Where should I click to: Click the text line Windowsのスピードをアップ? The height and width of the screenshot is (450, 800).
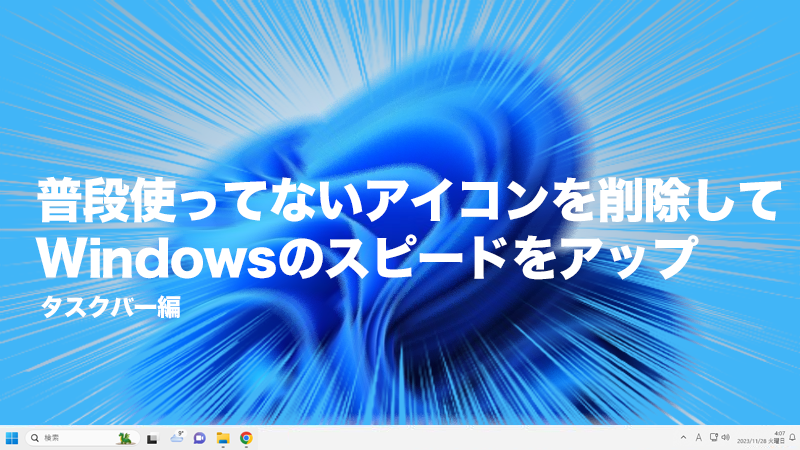tap(365, 256)
